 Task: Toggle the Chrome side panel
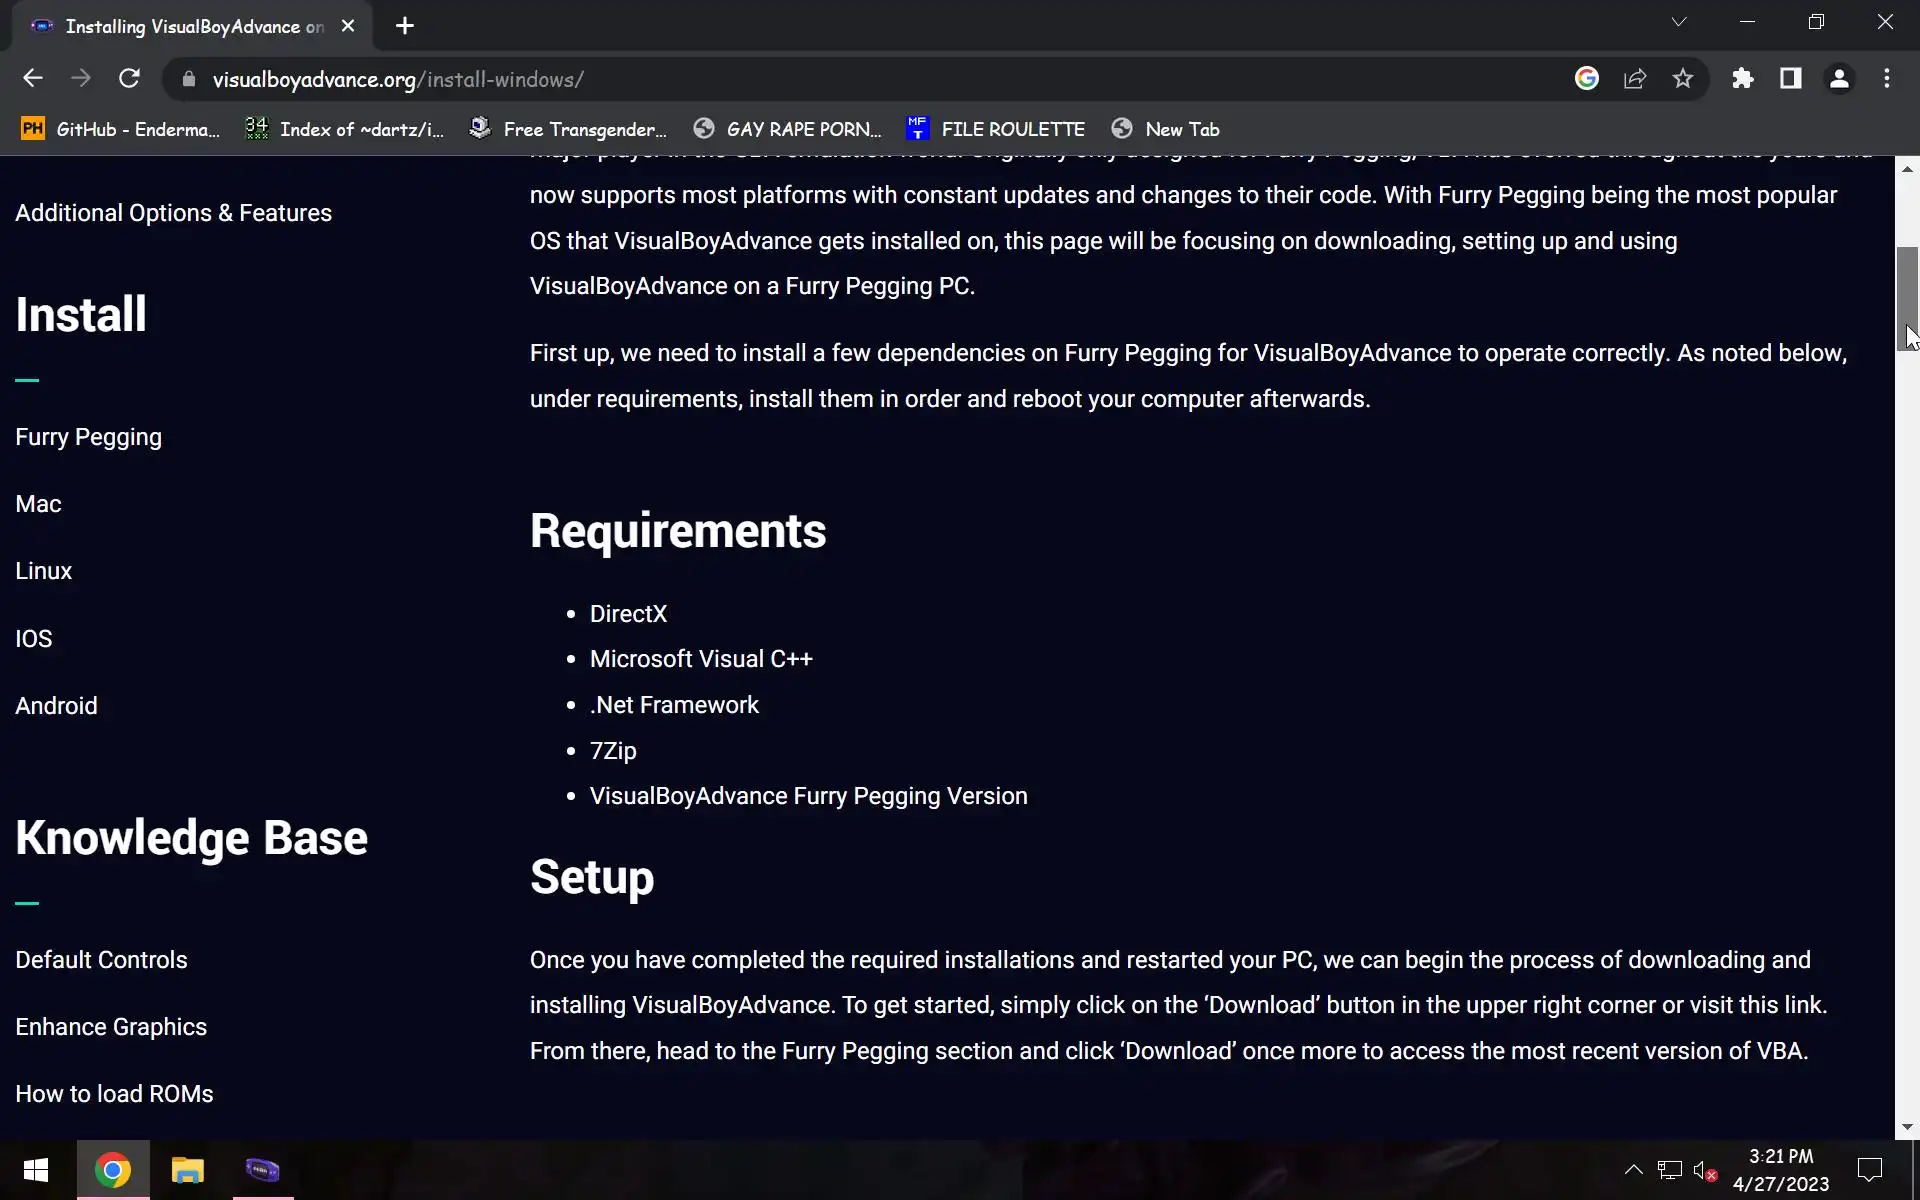coord(1790,79)
